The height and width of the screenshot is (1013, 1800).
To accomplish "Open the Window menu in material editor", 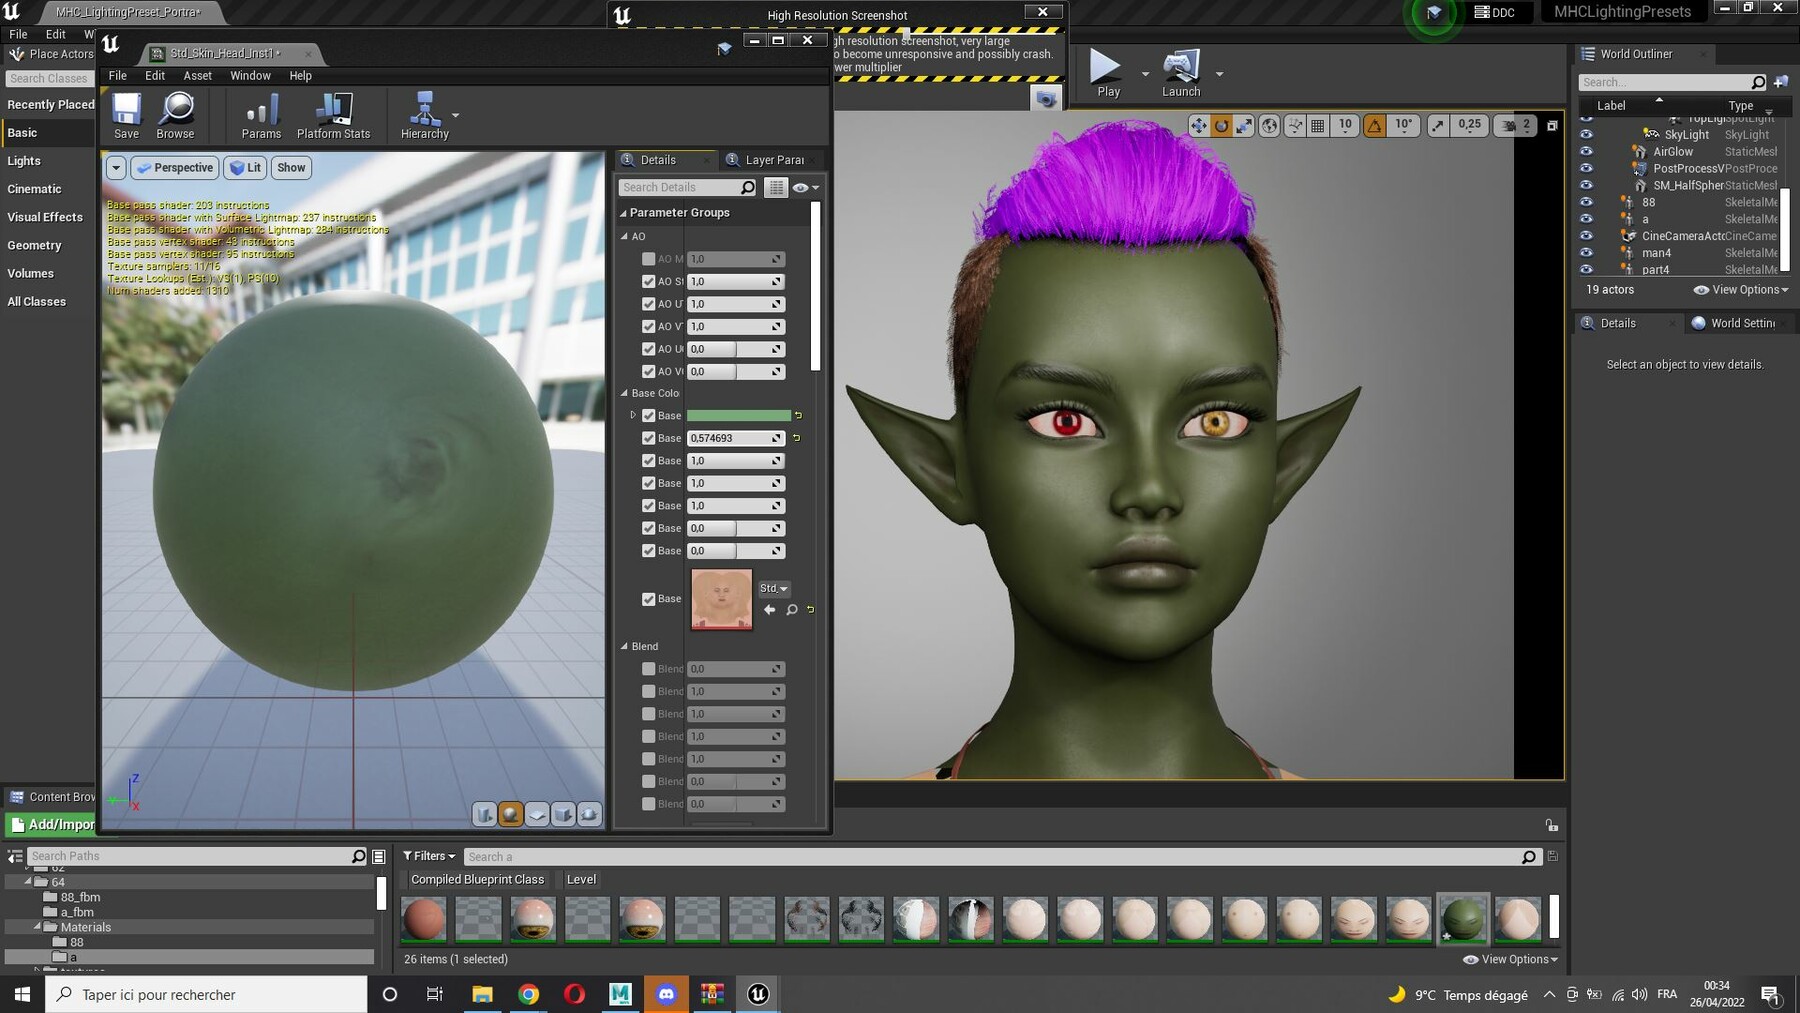I will 250,76.
